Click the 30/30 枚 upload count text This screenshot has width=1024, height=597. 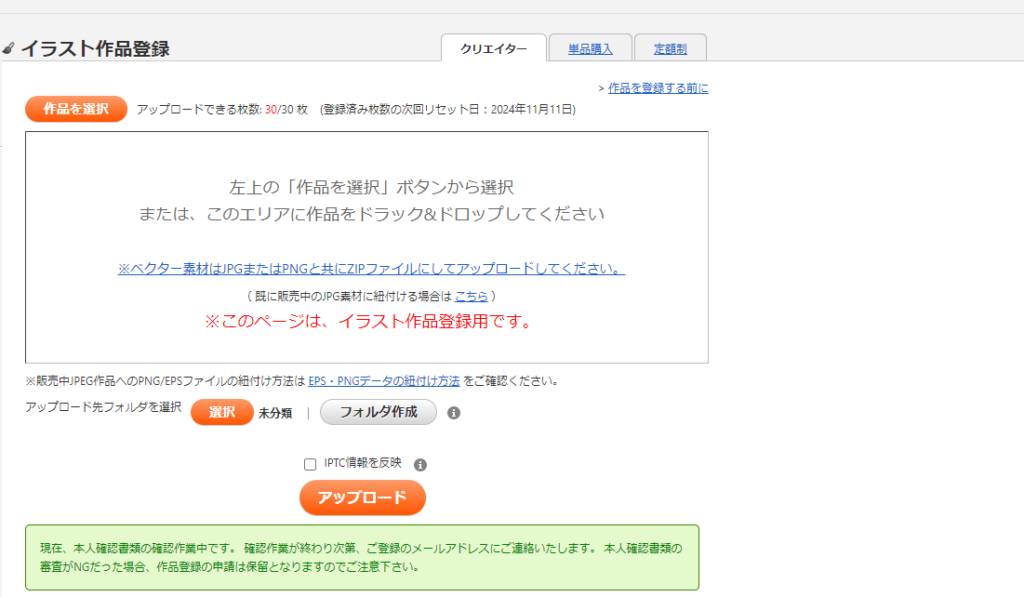286,109
